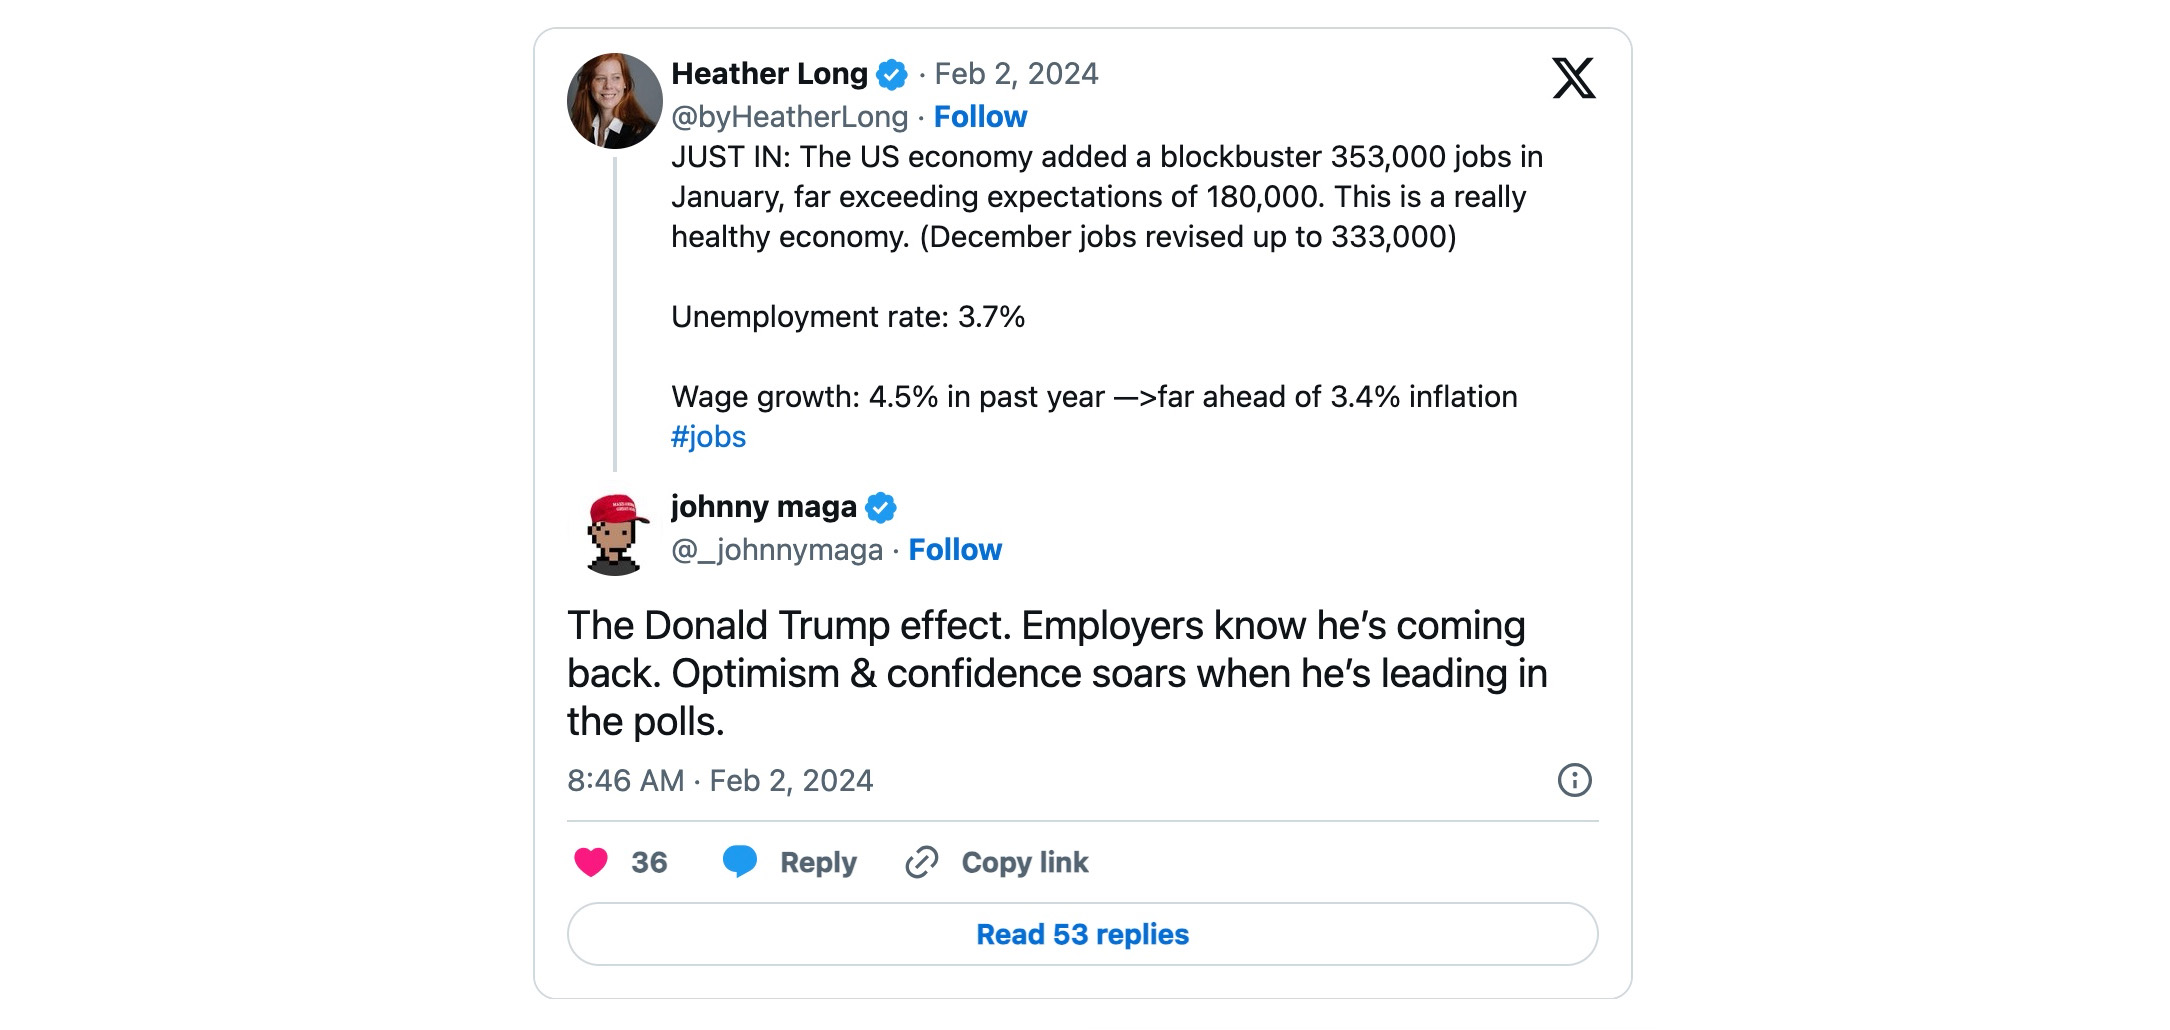Click the @_johnnymaga handle
Screen dimensions: 2170x1030
click(778, 549)
